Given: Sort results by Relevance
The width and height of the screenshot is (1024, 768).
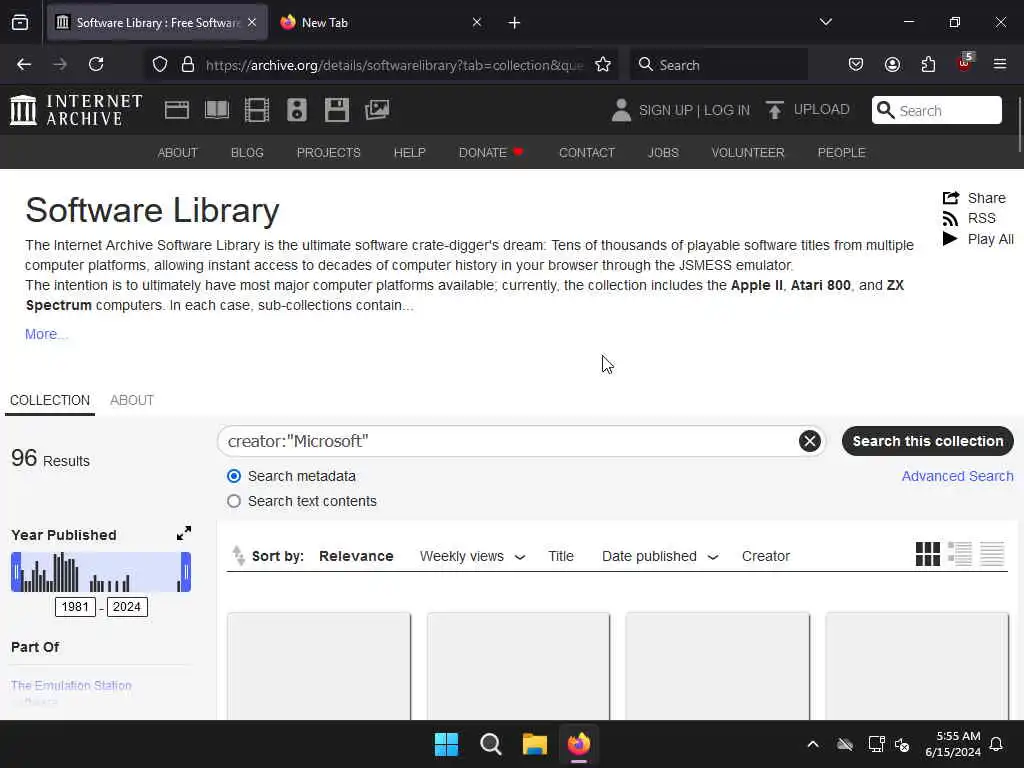Looking at the screenshot, I should [356, 556].
